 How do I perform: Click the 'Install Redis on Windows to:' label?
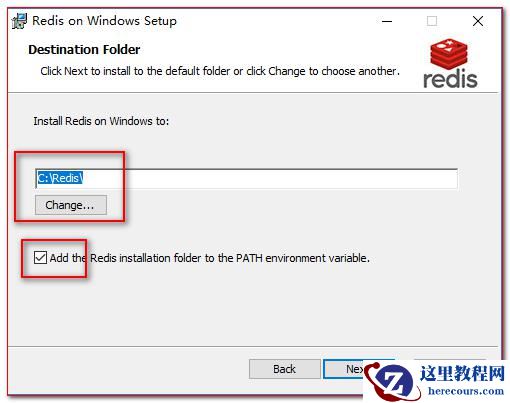tap(101, 121)
